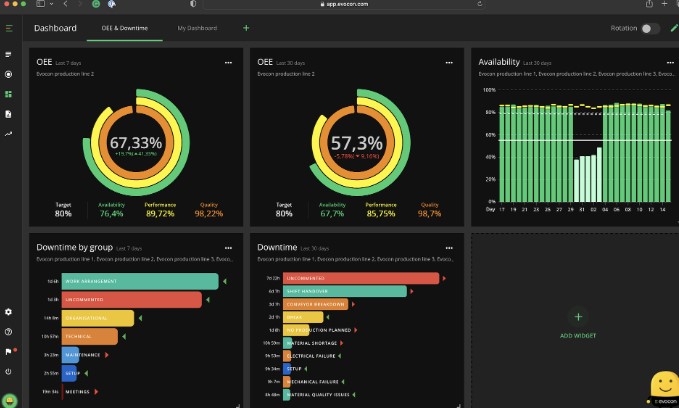The image size is (679, 408).
Task: Open the help question mark icon
Action: pos(9,331)
